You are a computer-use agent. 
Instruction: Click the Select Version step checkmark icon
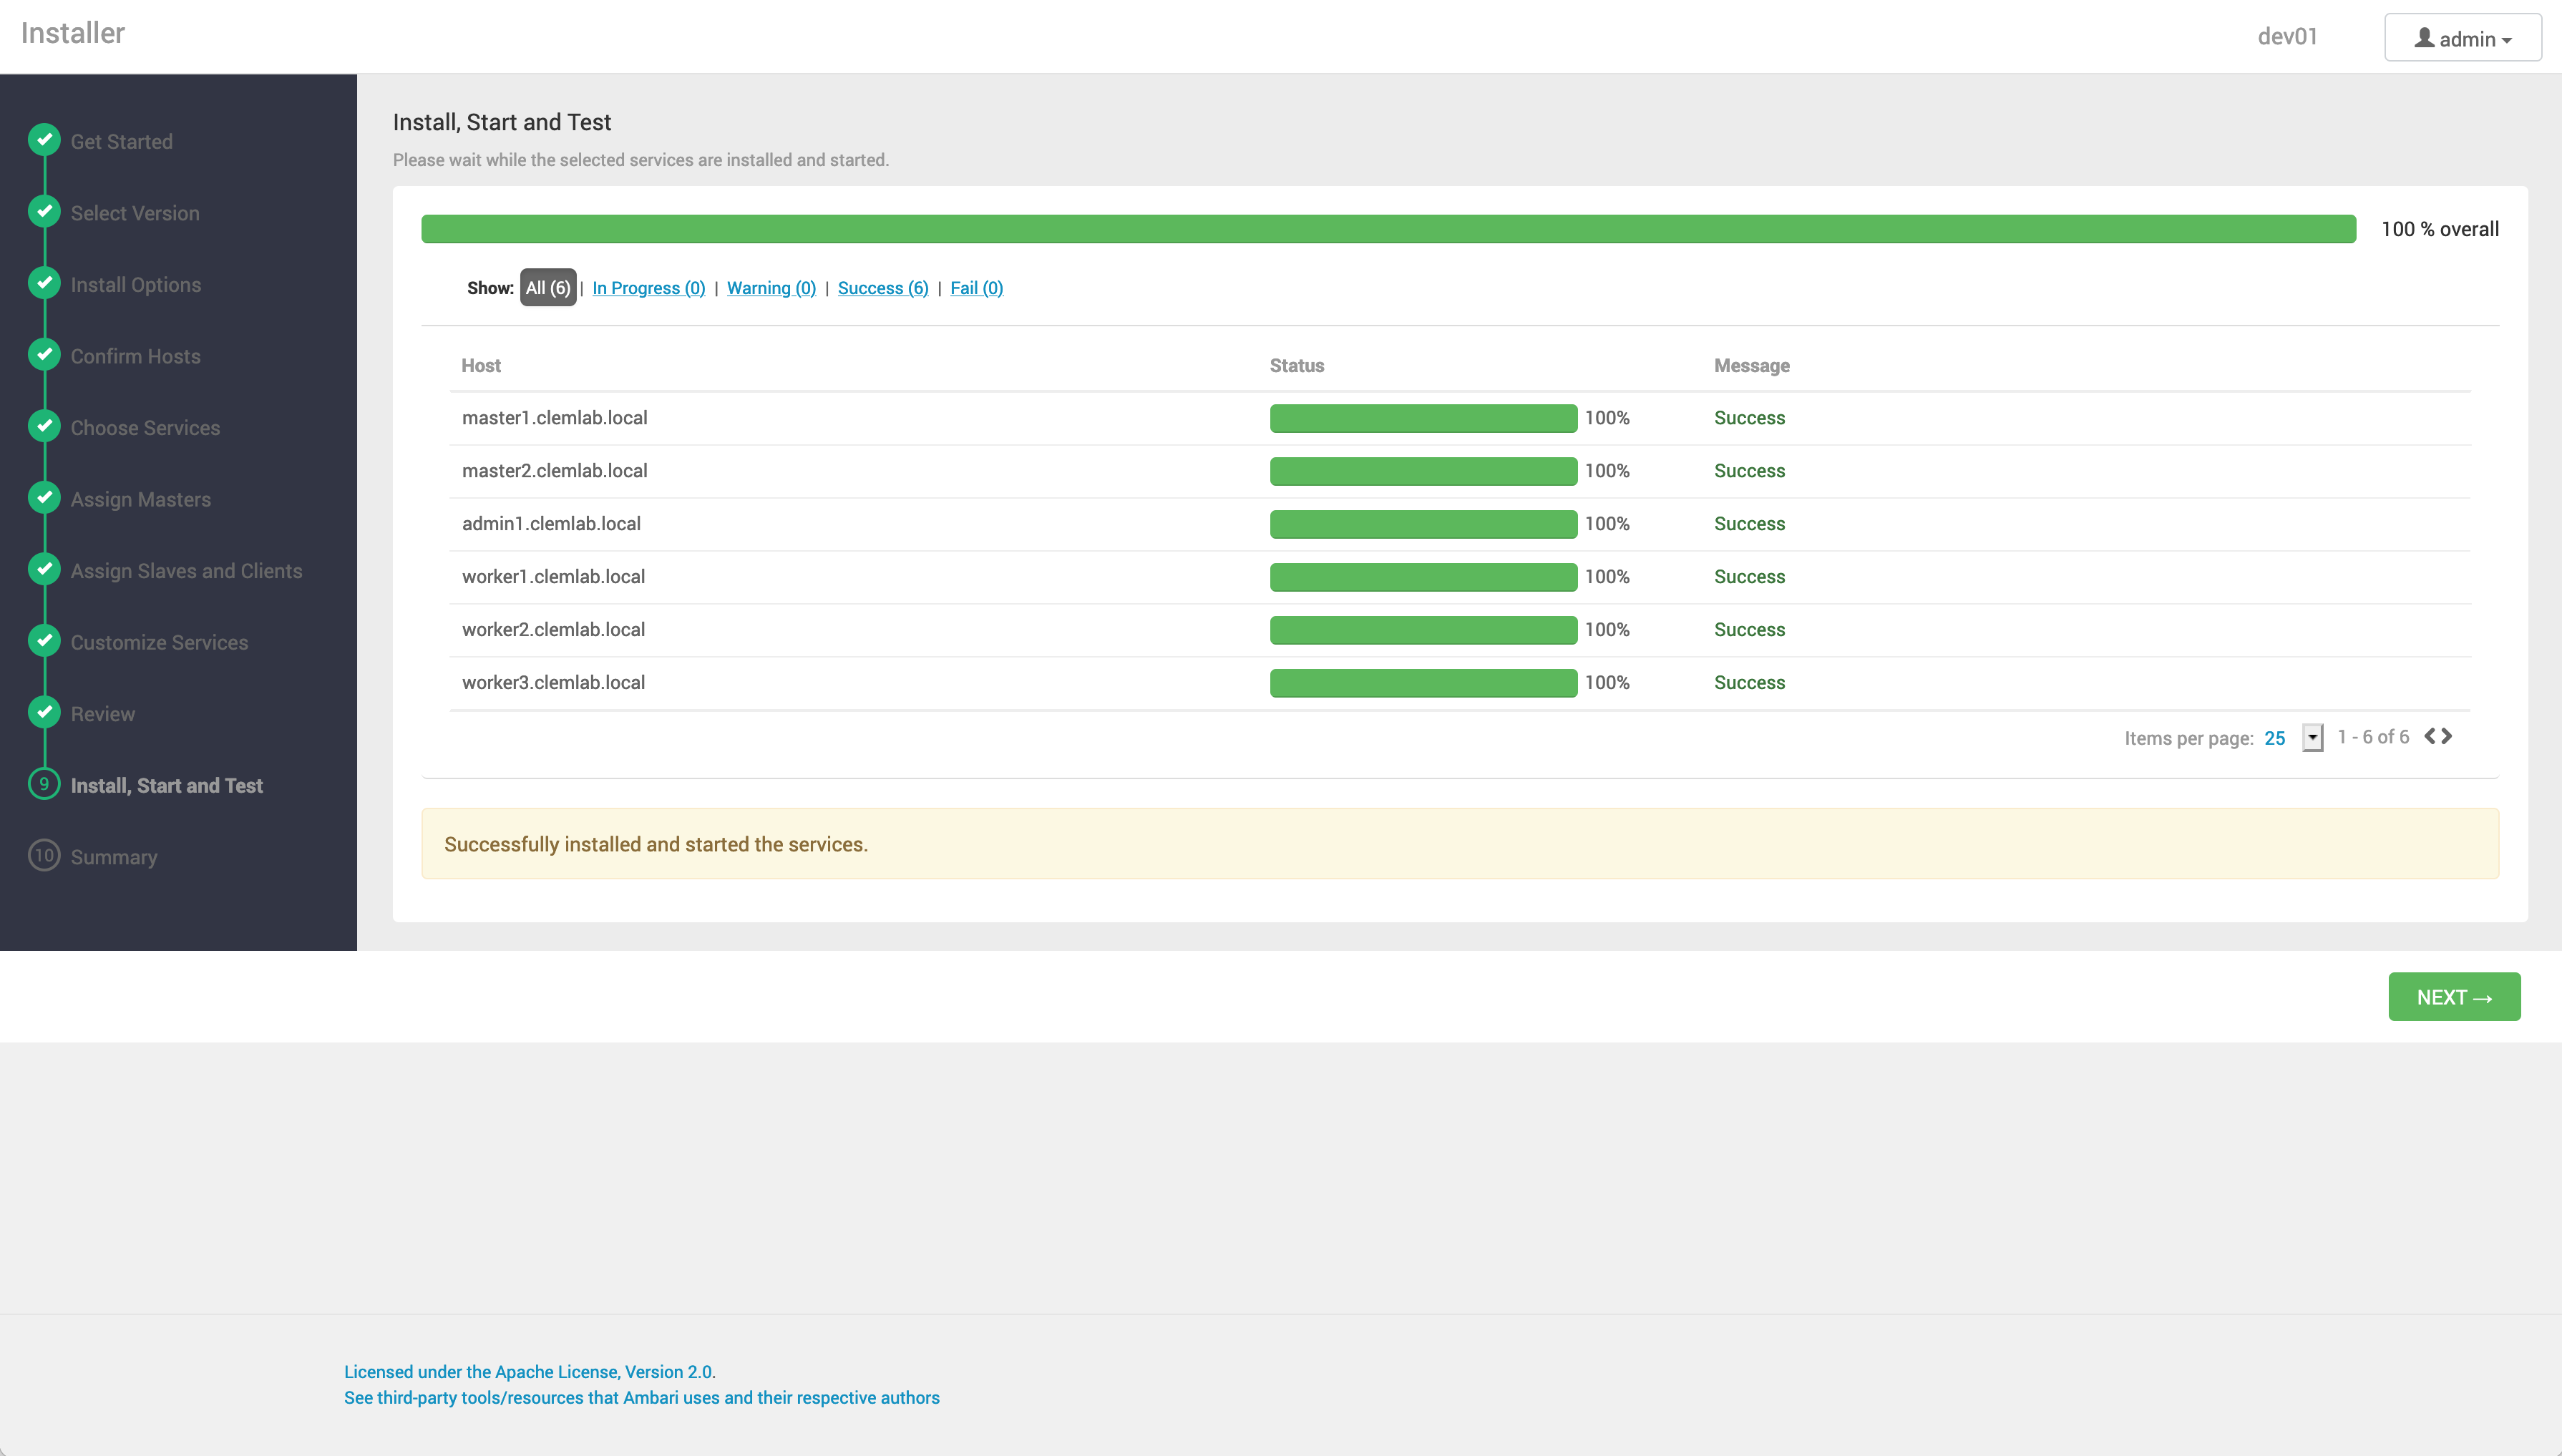tap(44, 212)
